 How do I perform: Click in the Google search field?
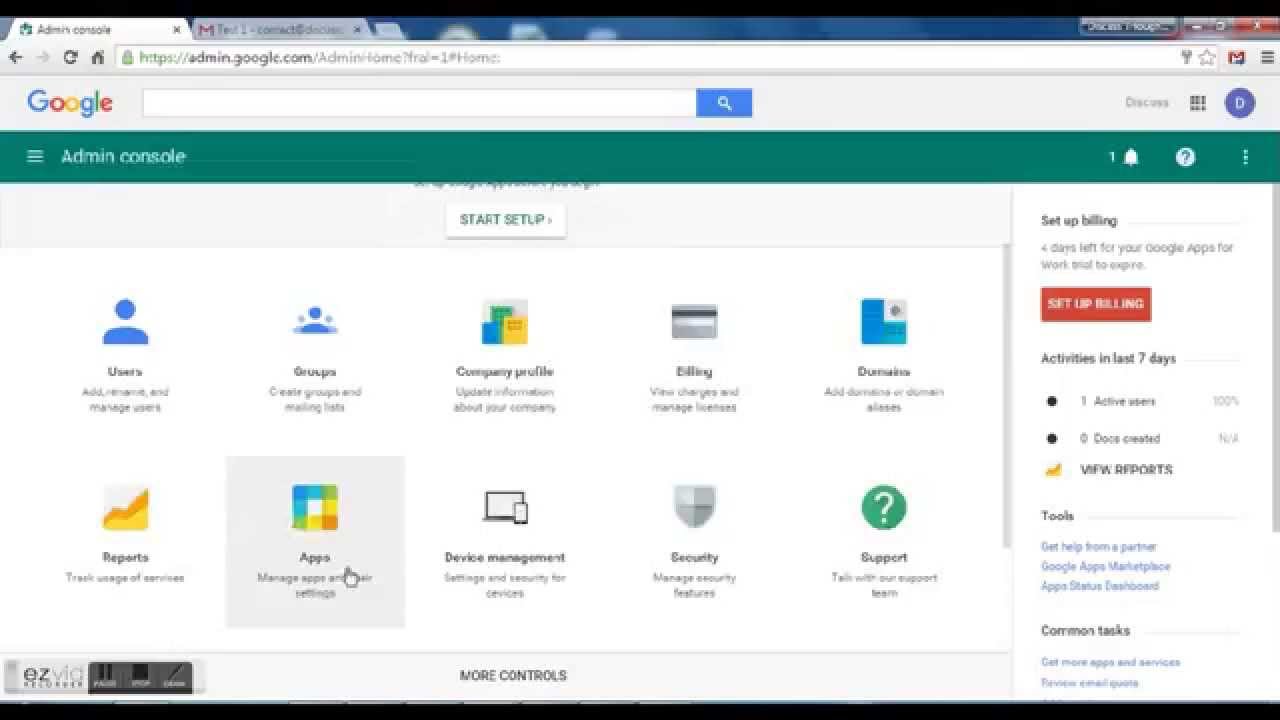tap(419, 103)
